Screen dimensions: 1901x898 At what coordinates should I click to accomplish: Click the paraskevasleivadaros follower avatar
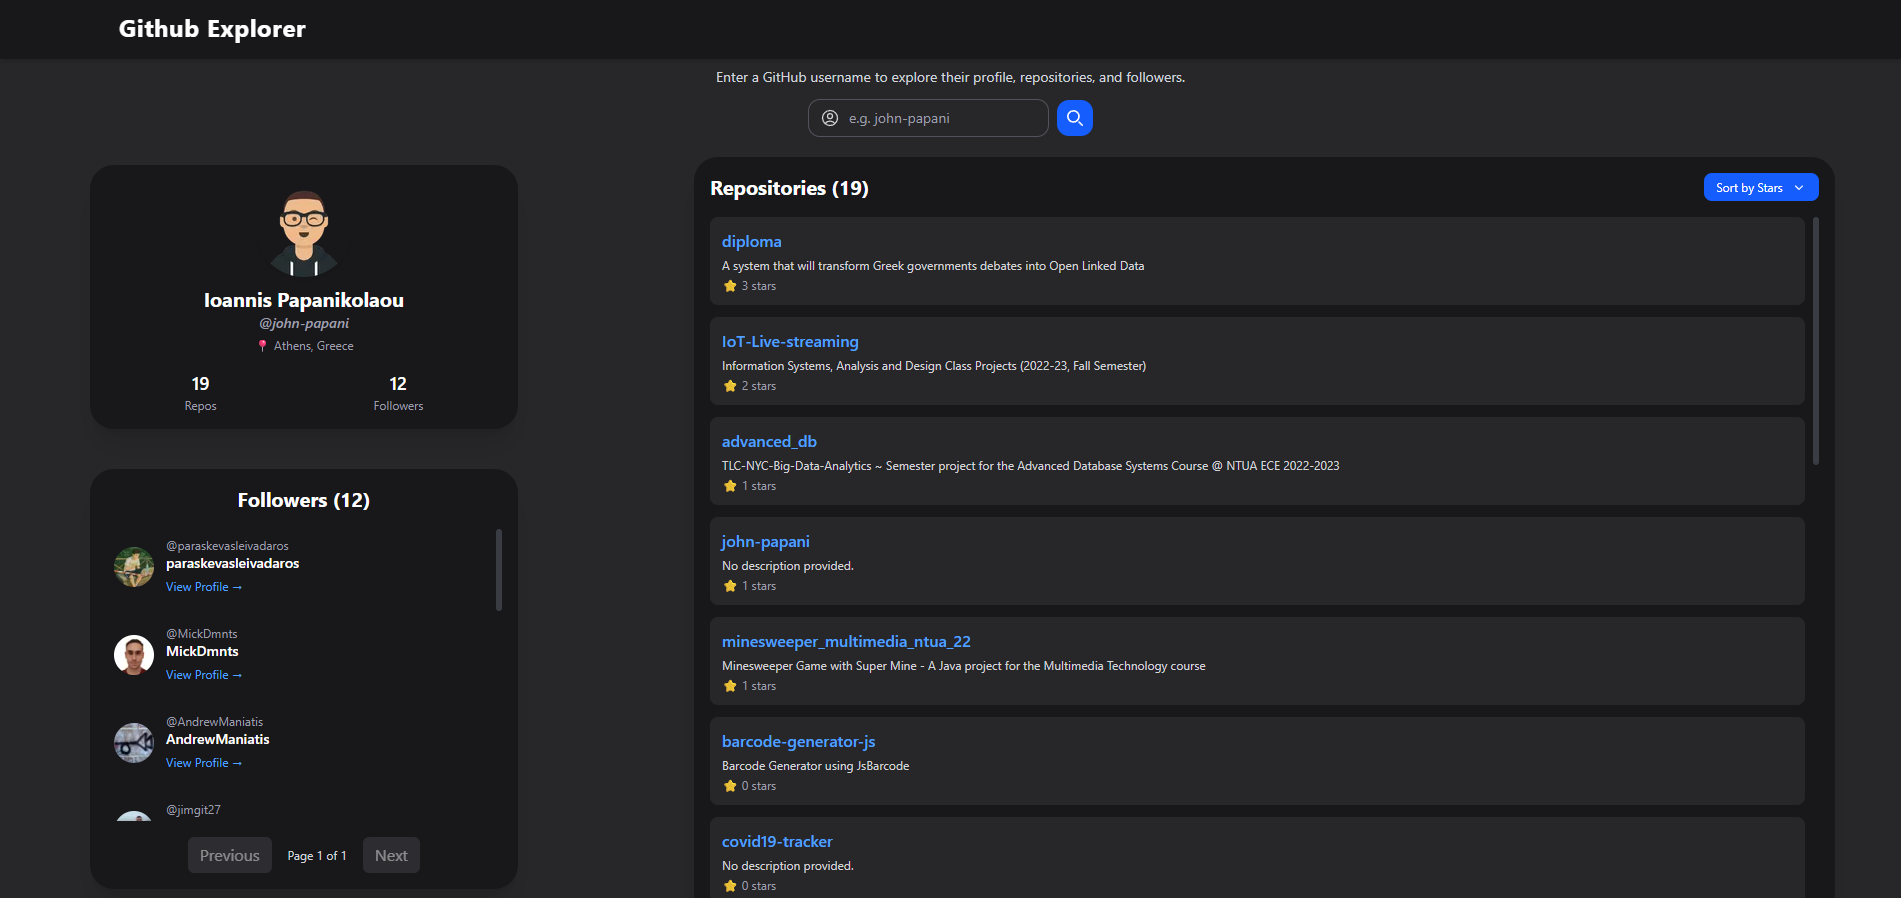(134, 567)
